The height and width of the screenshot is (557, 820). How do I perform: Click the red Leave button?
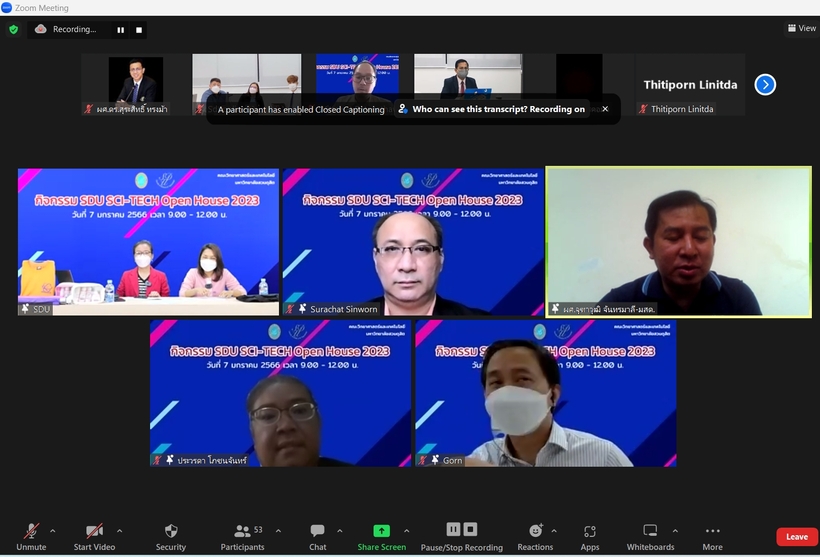[796, 537]
